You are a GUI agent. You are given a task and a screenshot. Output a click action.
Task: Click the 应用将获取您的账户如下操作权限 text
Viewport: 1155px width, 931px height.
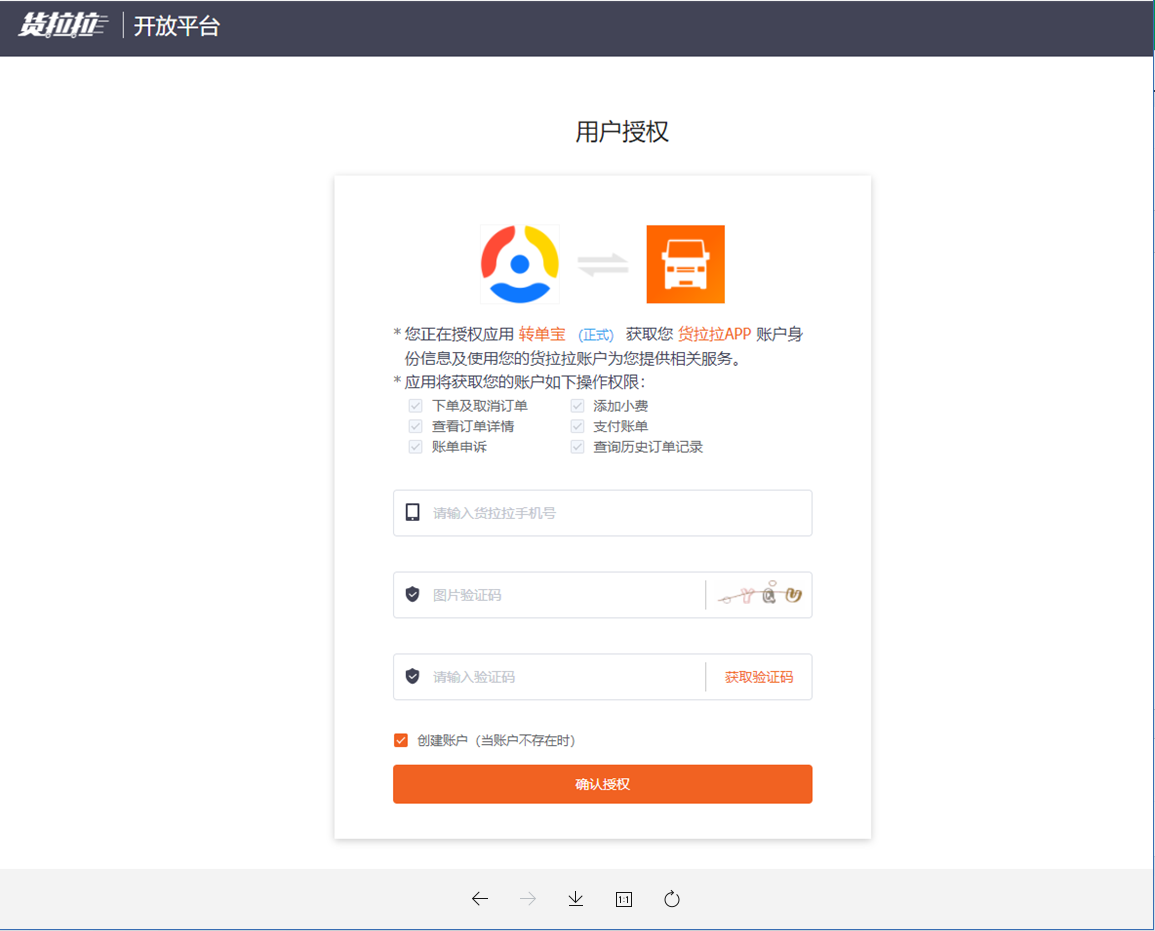(524, 382)
